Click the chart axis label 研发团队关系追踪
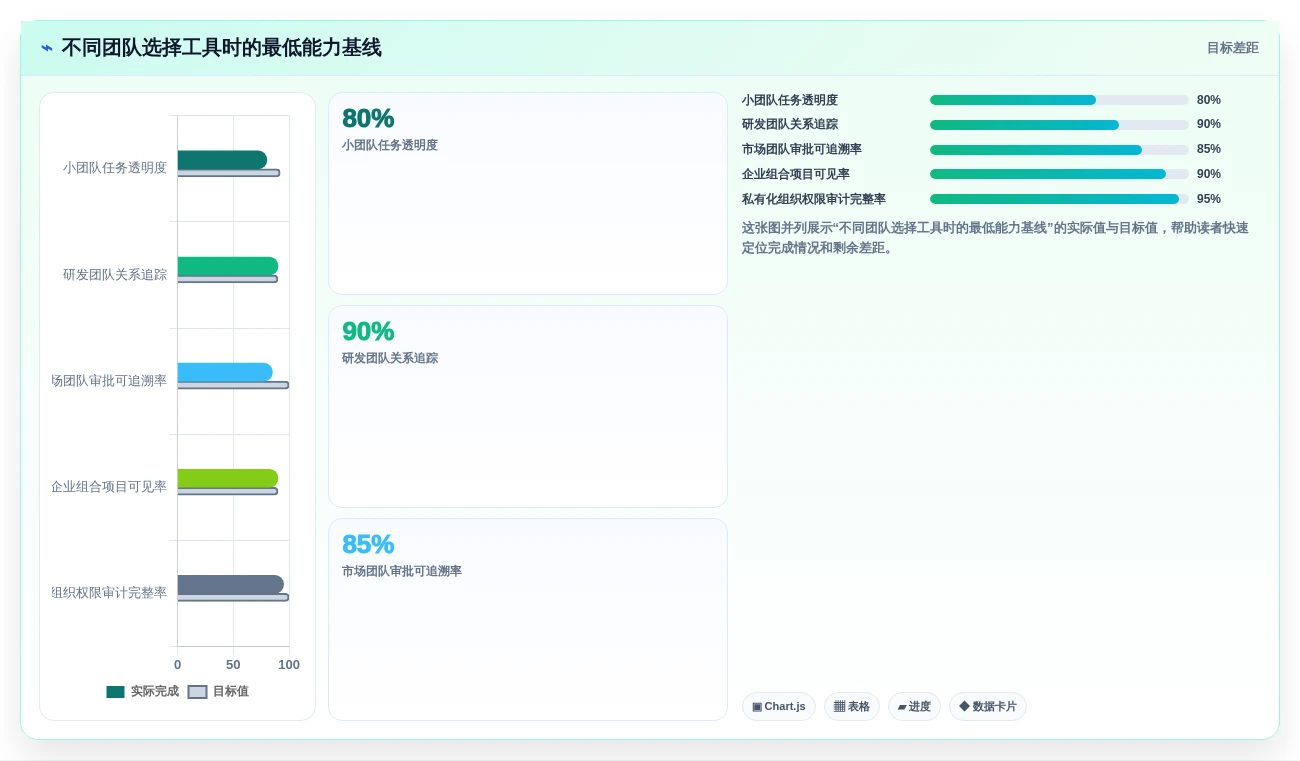The image size is (1300, 761). [x=115, y=274]
